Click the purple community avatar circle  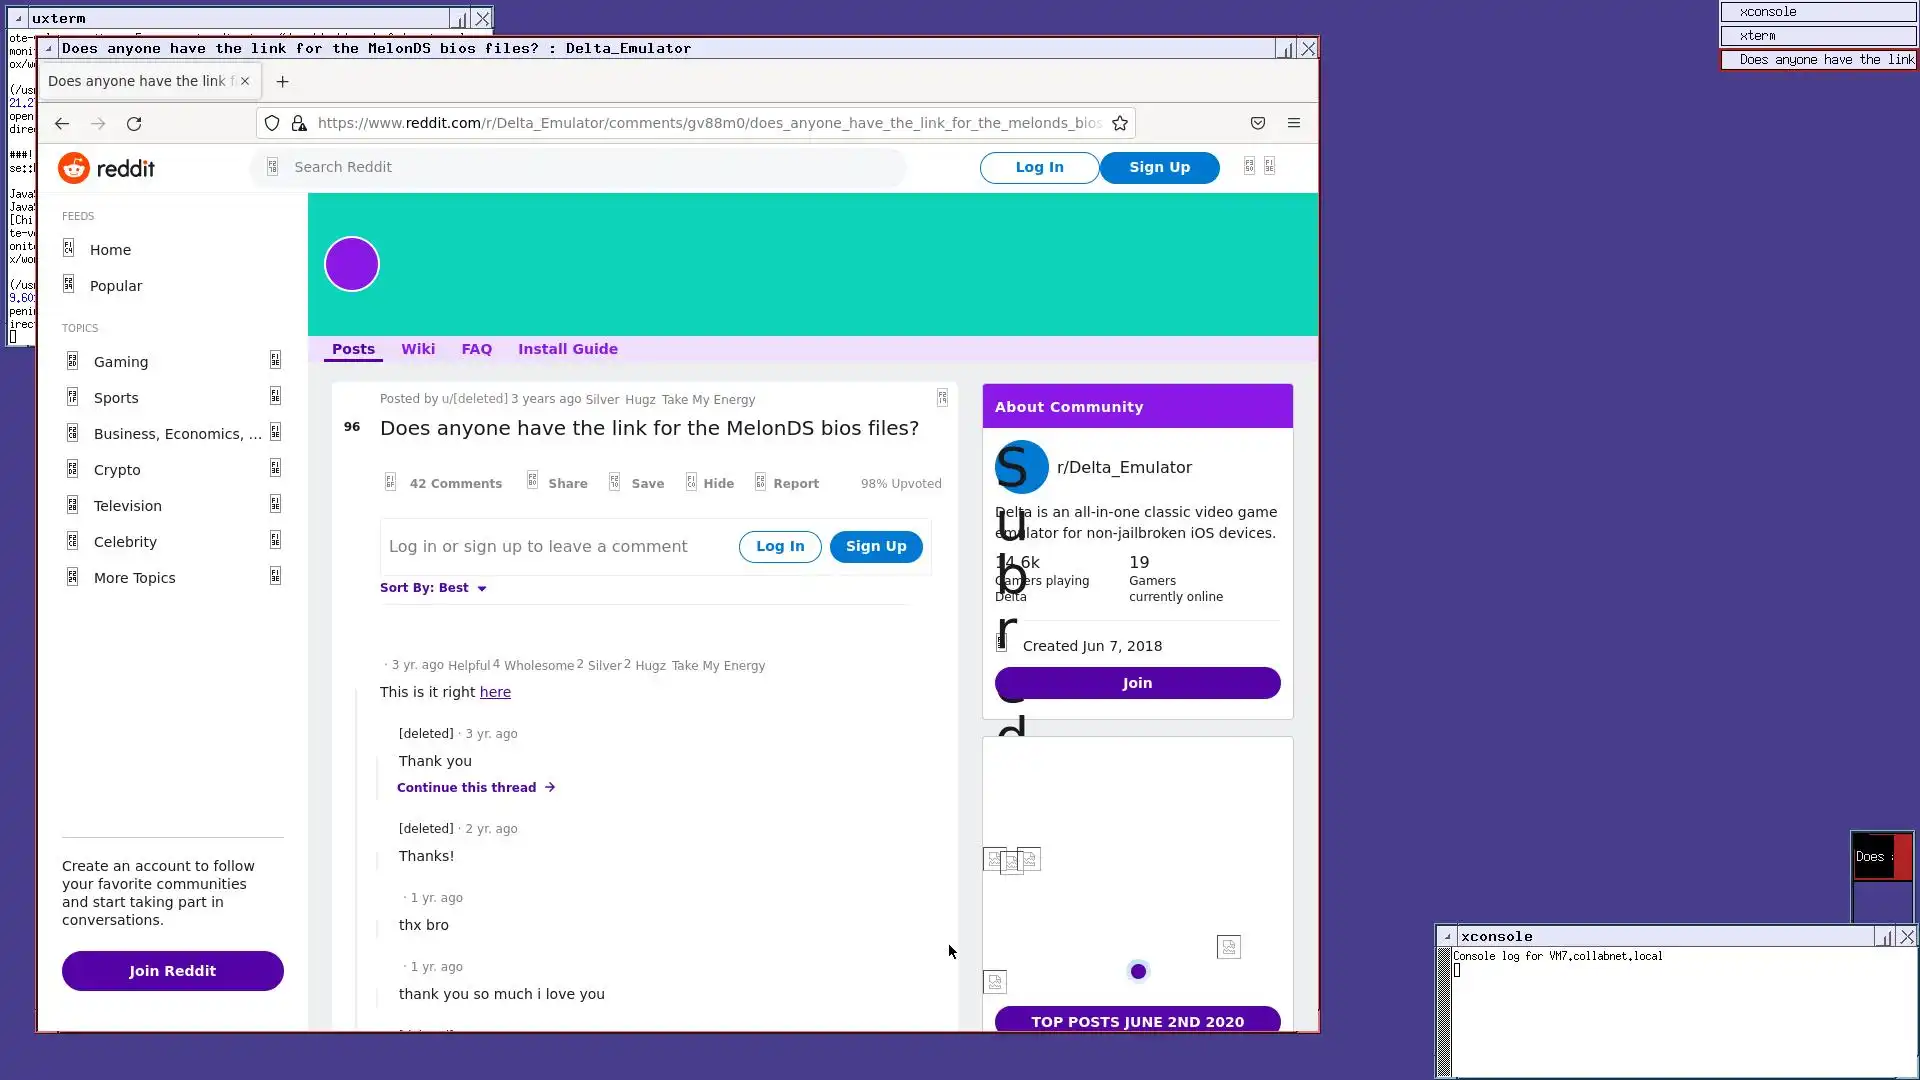point(352,264)
